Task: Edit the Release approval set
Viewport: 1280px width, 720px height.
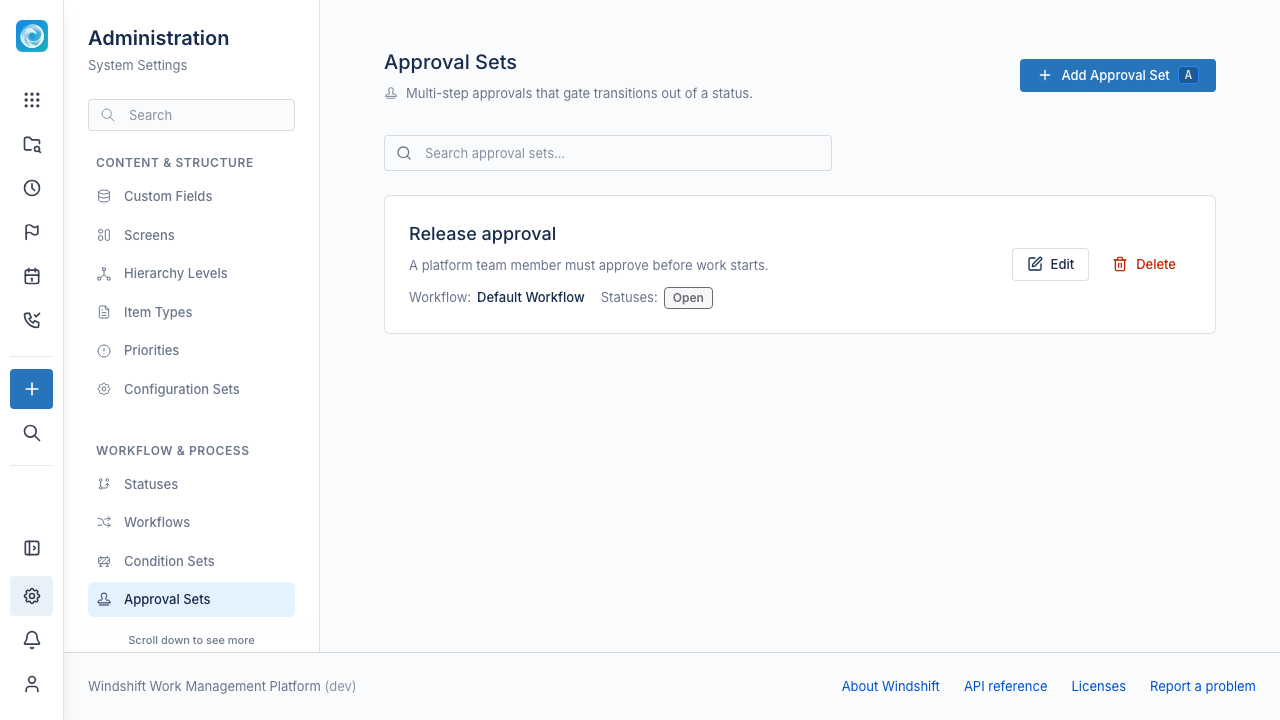Action: pyautogui.click(x=1050, y=264)
